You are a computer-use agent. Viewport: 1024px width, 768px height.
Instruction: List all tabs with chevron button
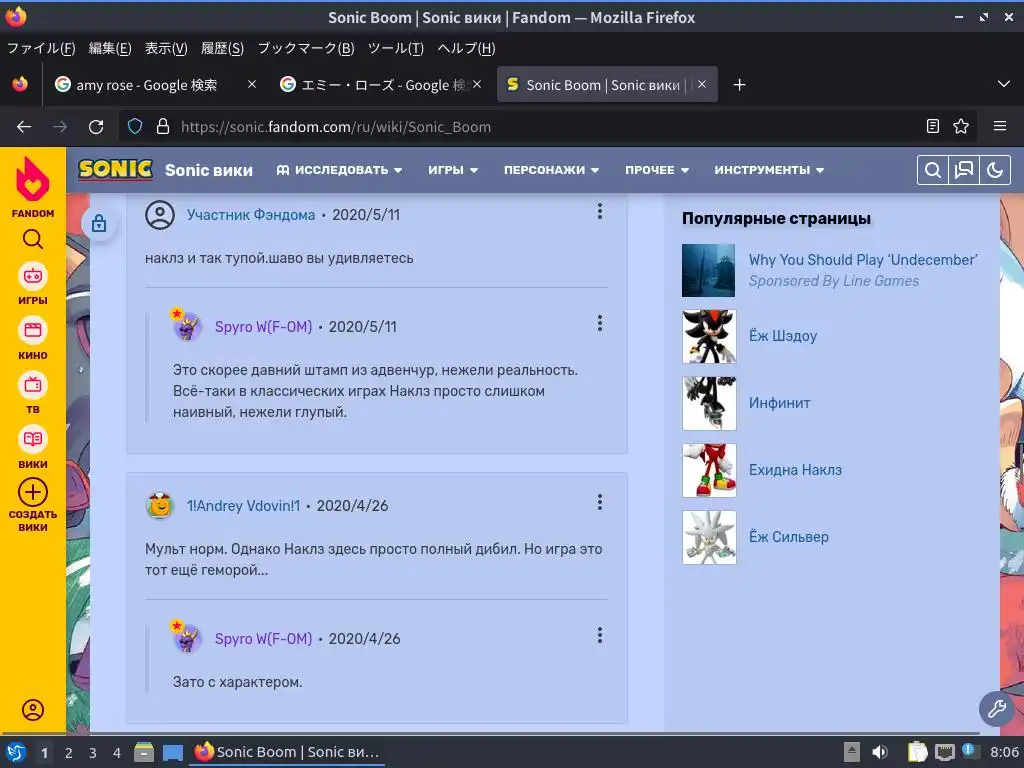pos(1004,84)
